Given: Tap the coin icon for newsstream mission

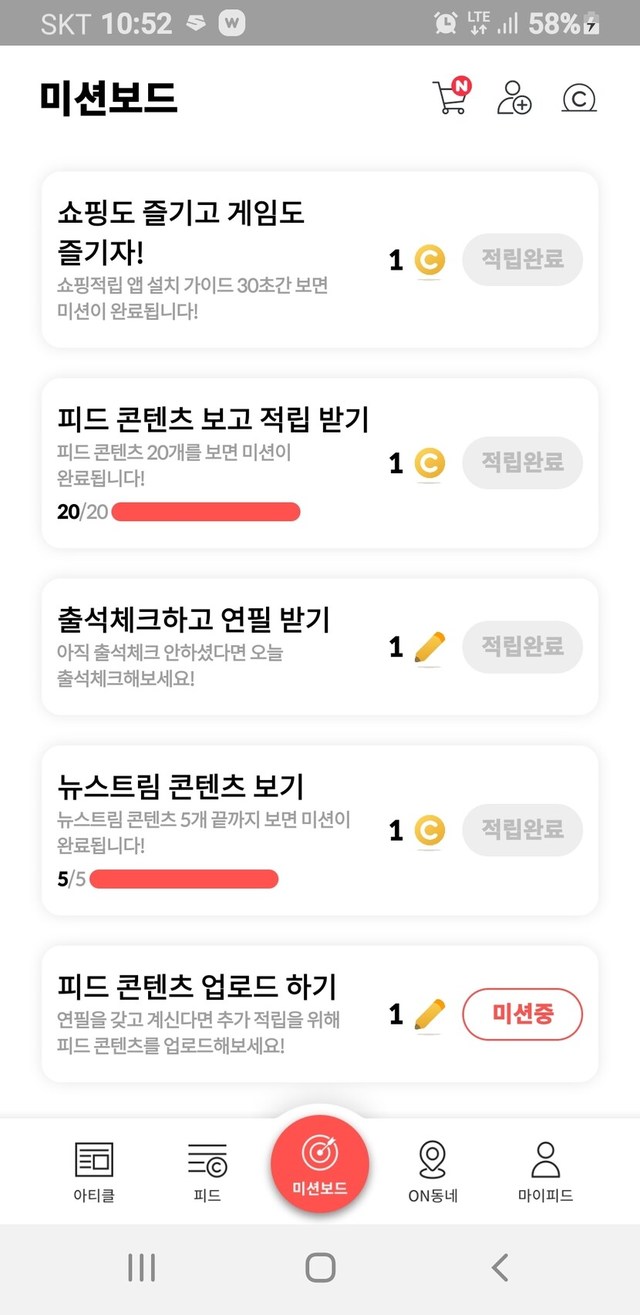Looking at the screenshot, I should click(x=429, y=830).
